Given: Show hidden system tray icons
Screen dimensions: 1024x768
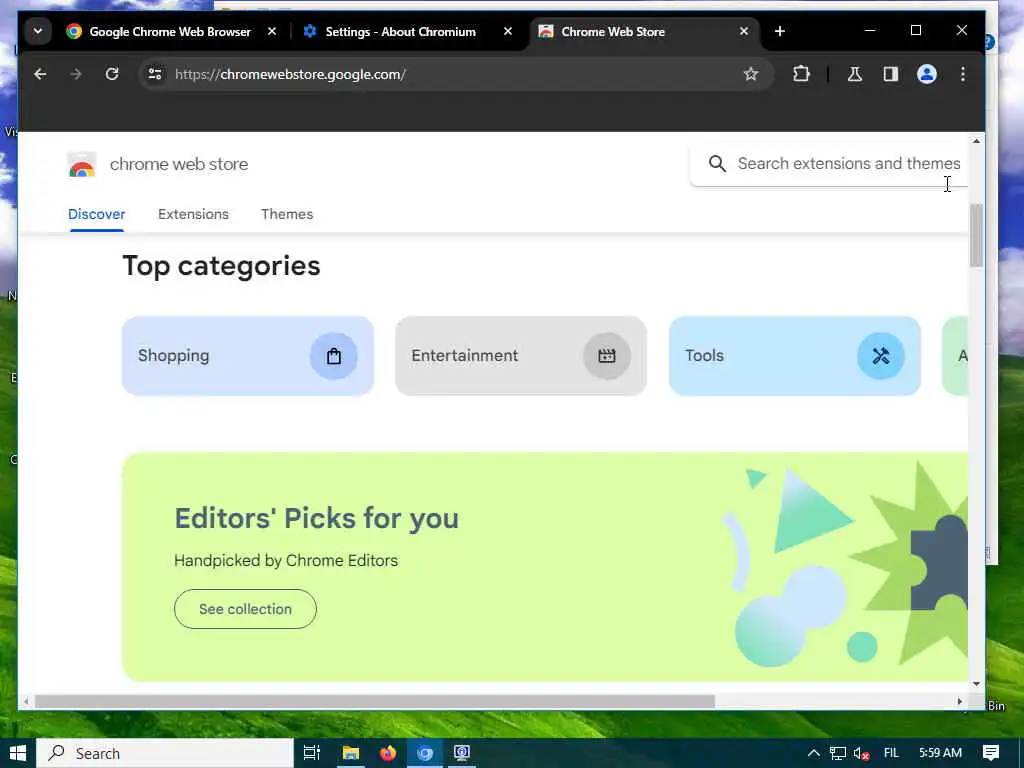Looking at the screenshot, I should click(814, 754).
